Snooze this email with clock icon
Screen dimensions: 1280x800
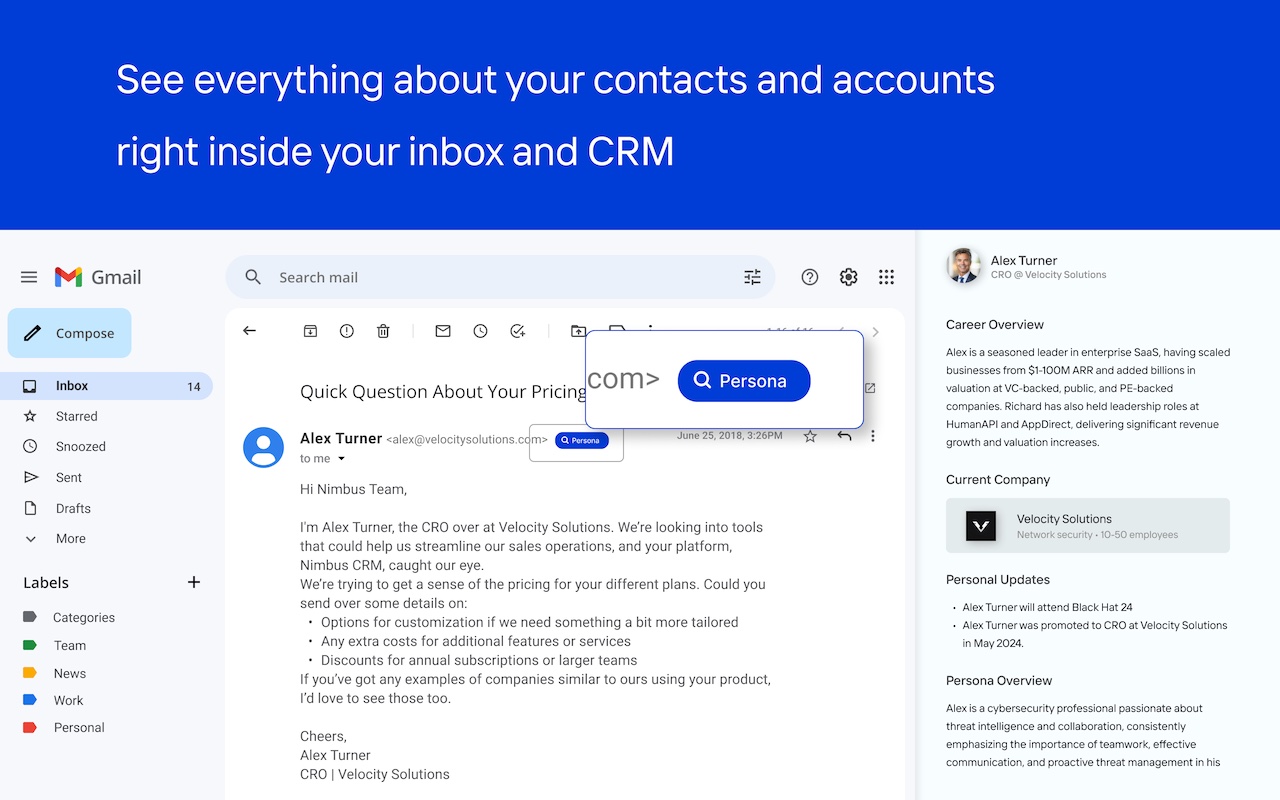click(x=481, y=331)
